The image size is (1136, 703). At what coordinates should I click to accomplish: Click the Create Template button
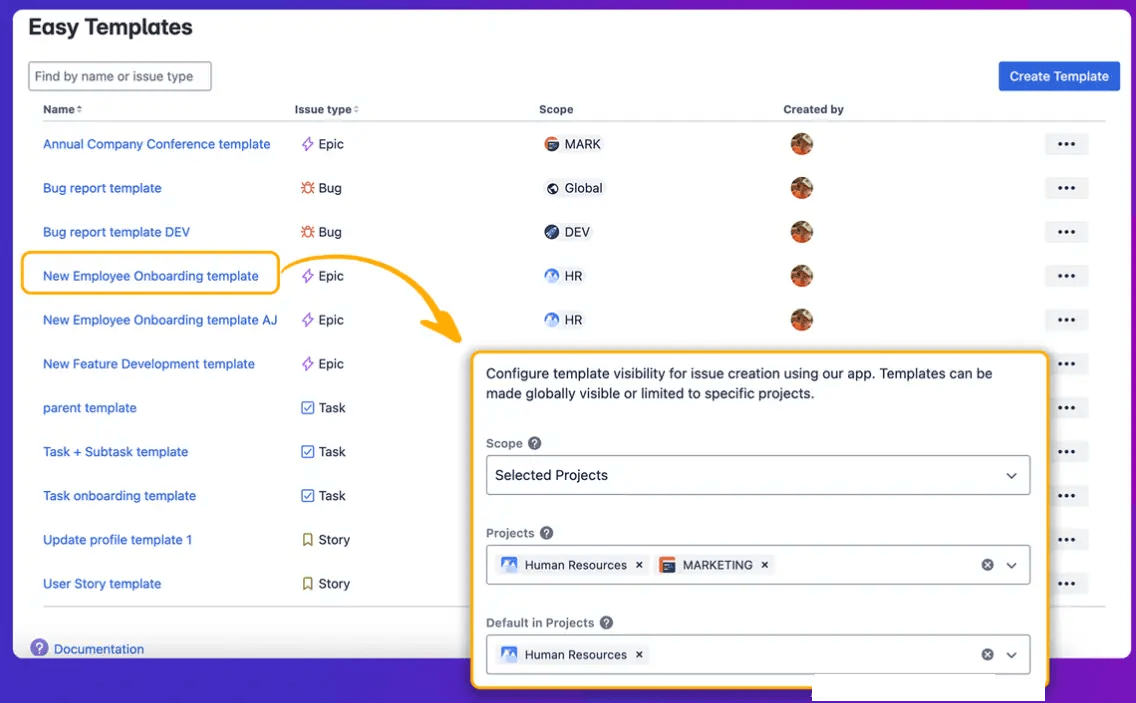click(1058, 76)
